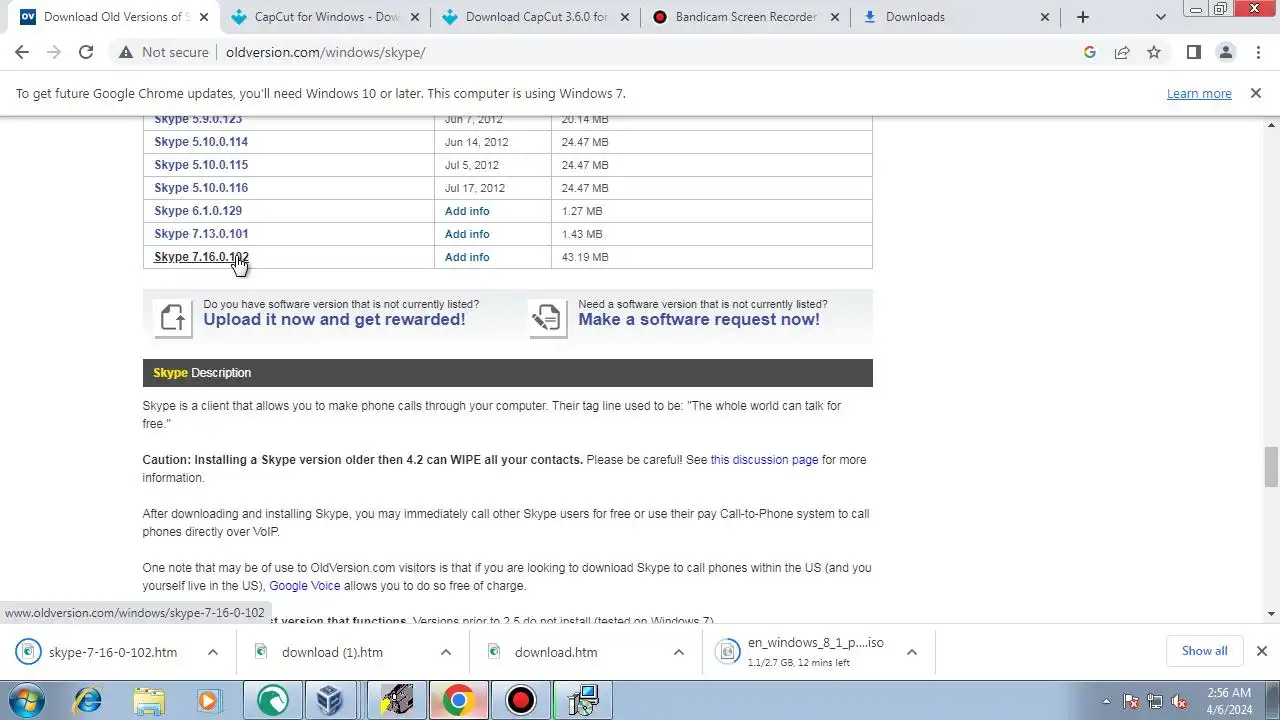Close the downloads shelf
The width and height of the screenshot is (1280, 720).
1262,651
